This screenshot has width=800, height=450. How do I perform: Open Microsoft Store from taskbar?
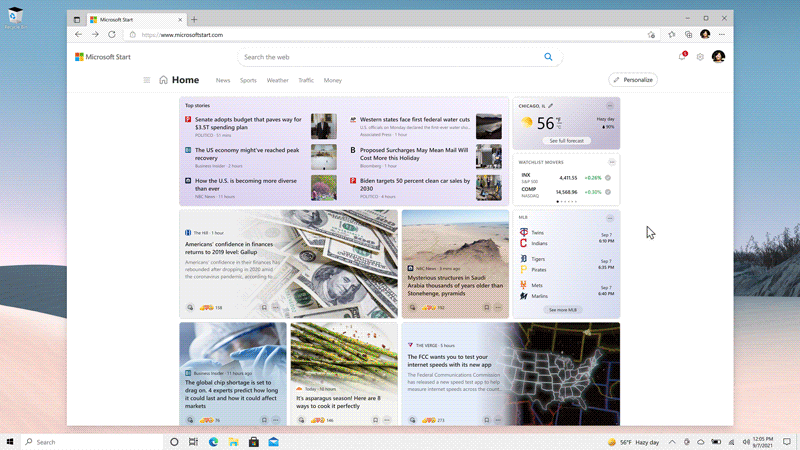(x=254, y=442)
